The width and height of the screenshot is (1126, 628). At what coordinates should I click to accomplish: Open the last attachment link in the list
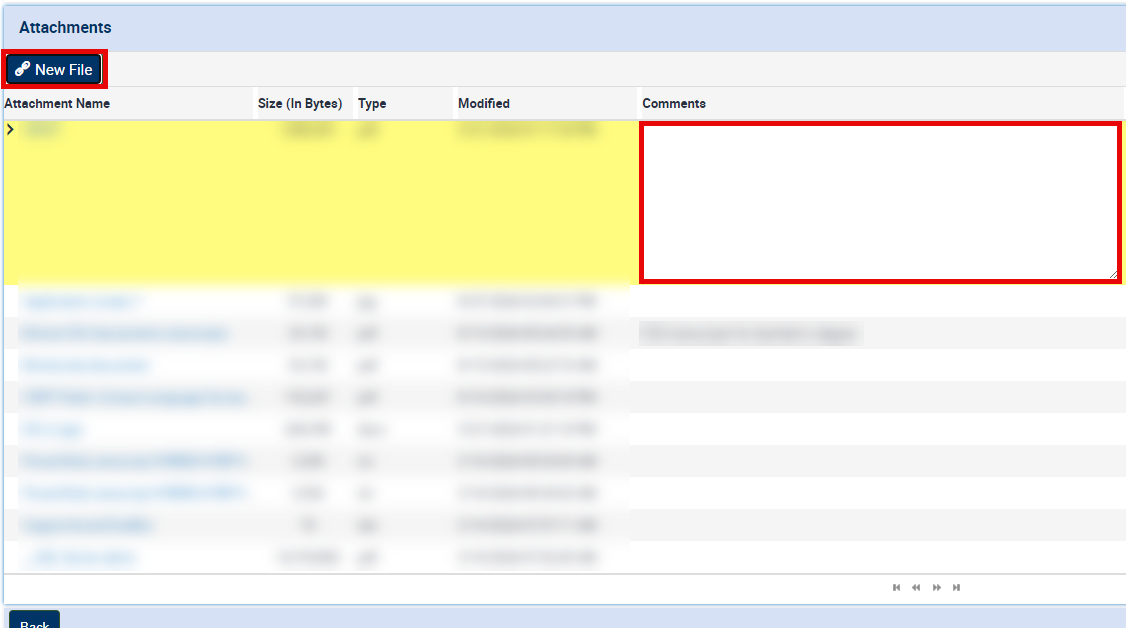[82, 557]
